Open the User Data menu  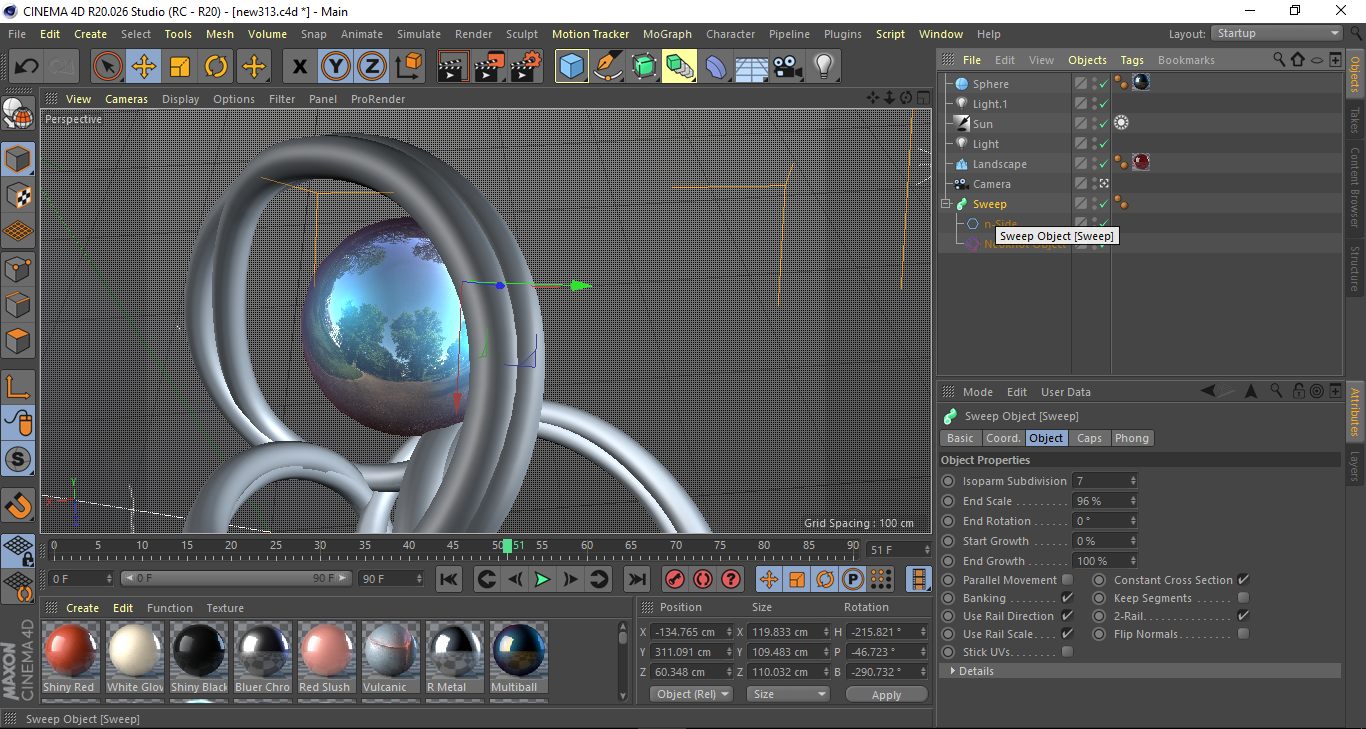1065,392
